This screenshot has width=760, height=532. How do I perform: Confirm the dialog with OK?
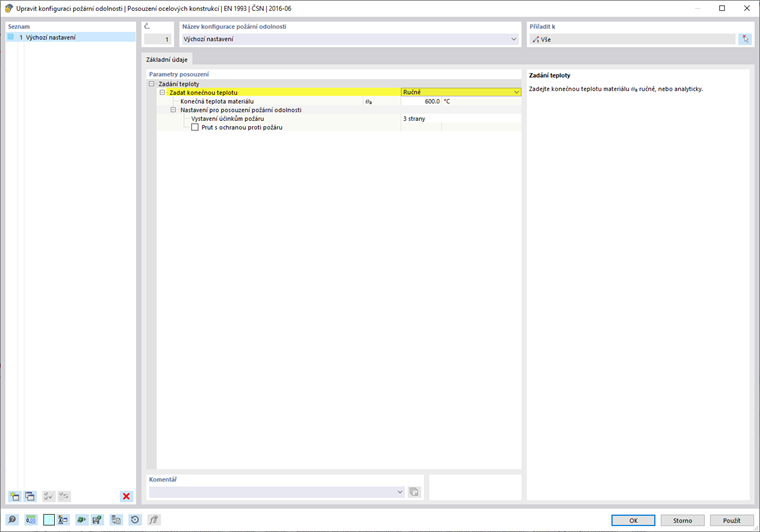633,520
